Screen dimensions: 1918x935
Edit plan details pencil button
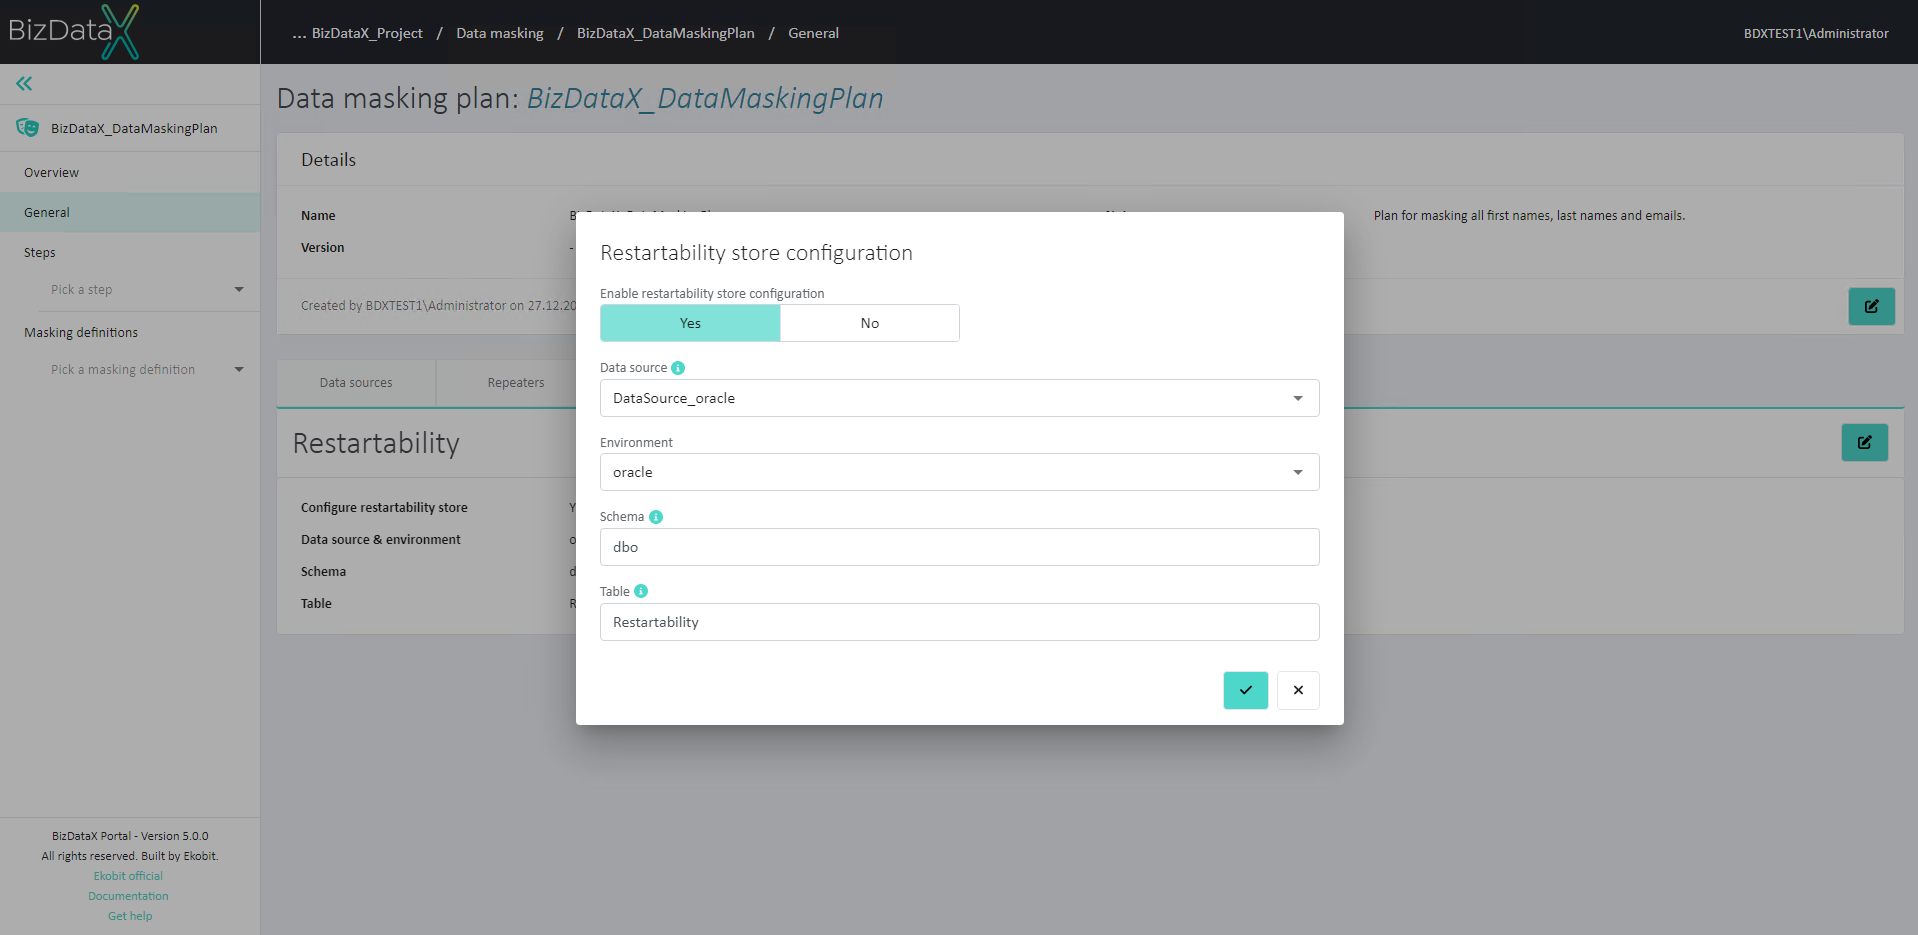coord(1872,306)
